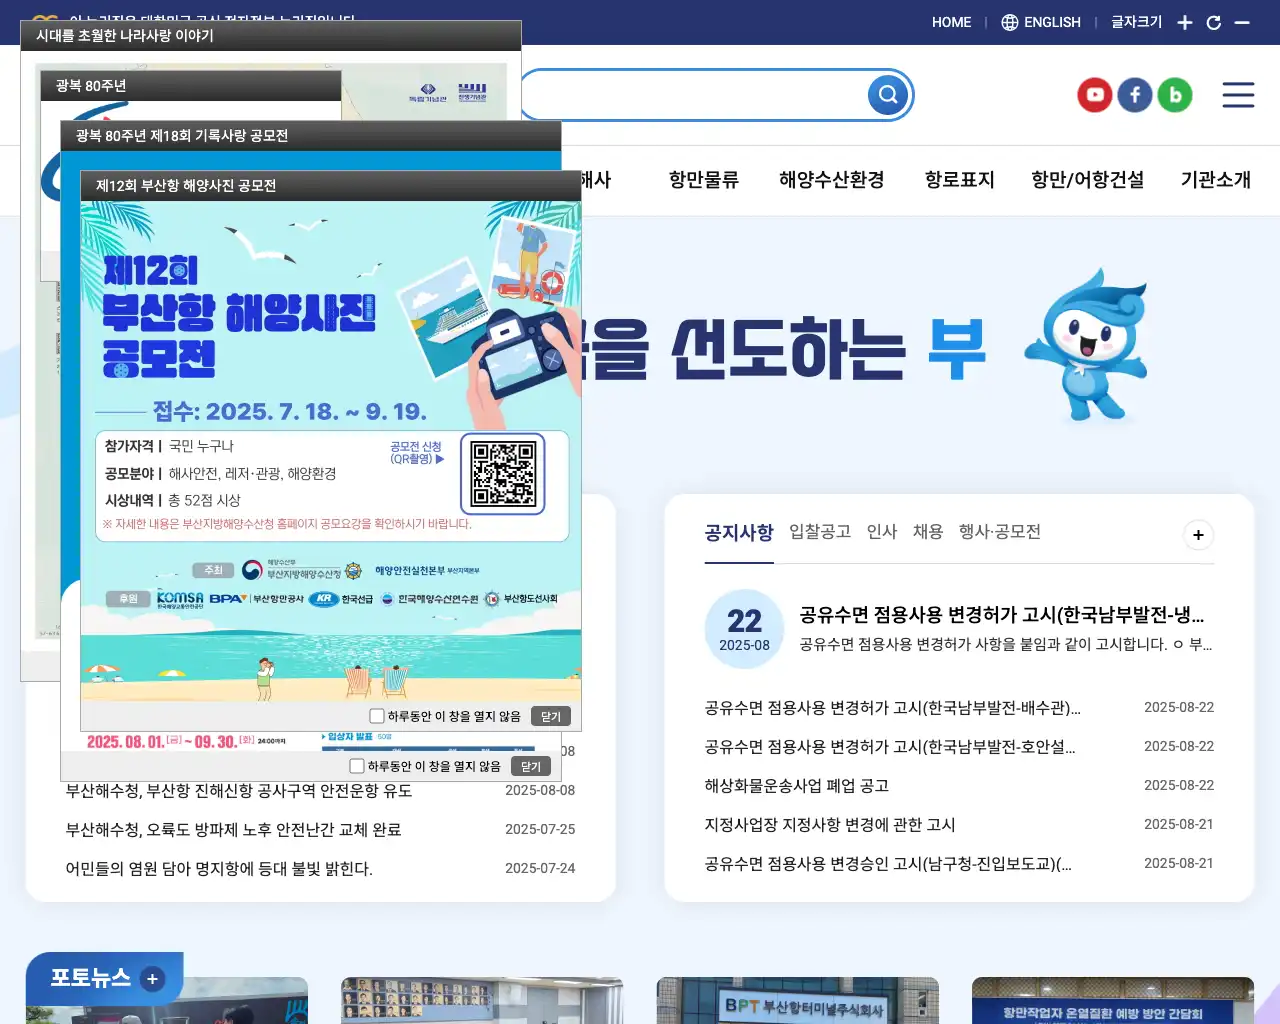
Task: Click the QR code on 해양사진 공모전 popup
Action: point(503,474)
